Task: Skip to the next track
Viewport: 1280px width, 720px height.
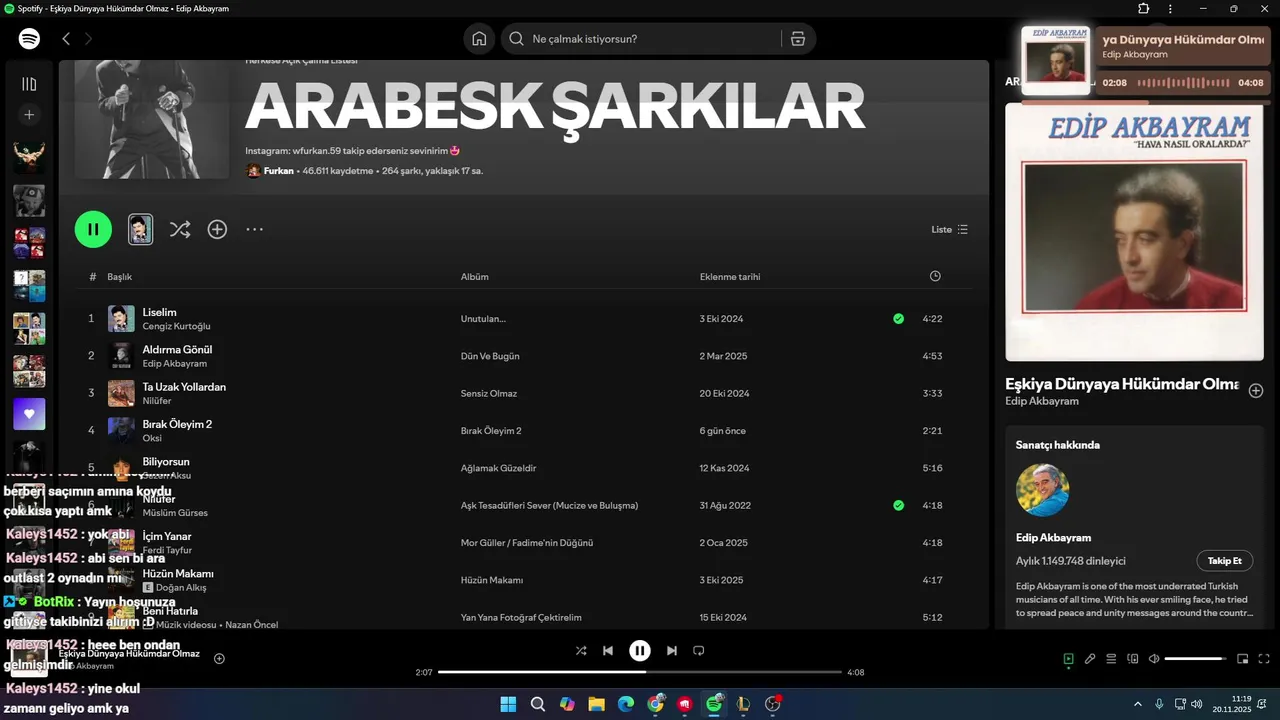Action: tap(672, 651)
